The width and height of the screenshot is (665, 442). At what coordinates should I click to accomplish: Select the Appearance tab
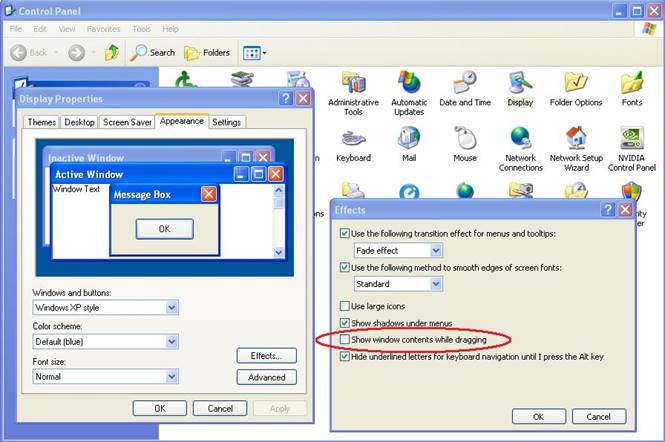tap(182, 121)
